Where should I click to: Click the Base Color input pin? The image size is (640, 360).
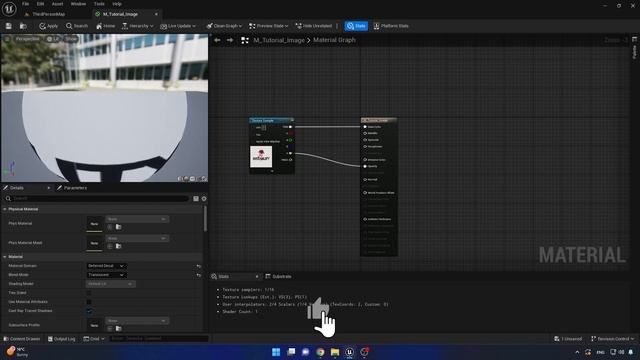365,127
